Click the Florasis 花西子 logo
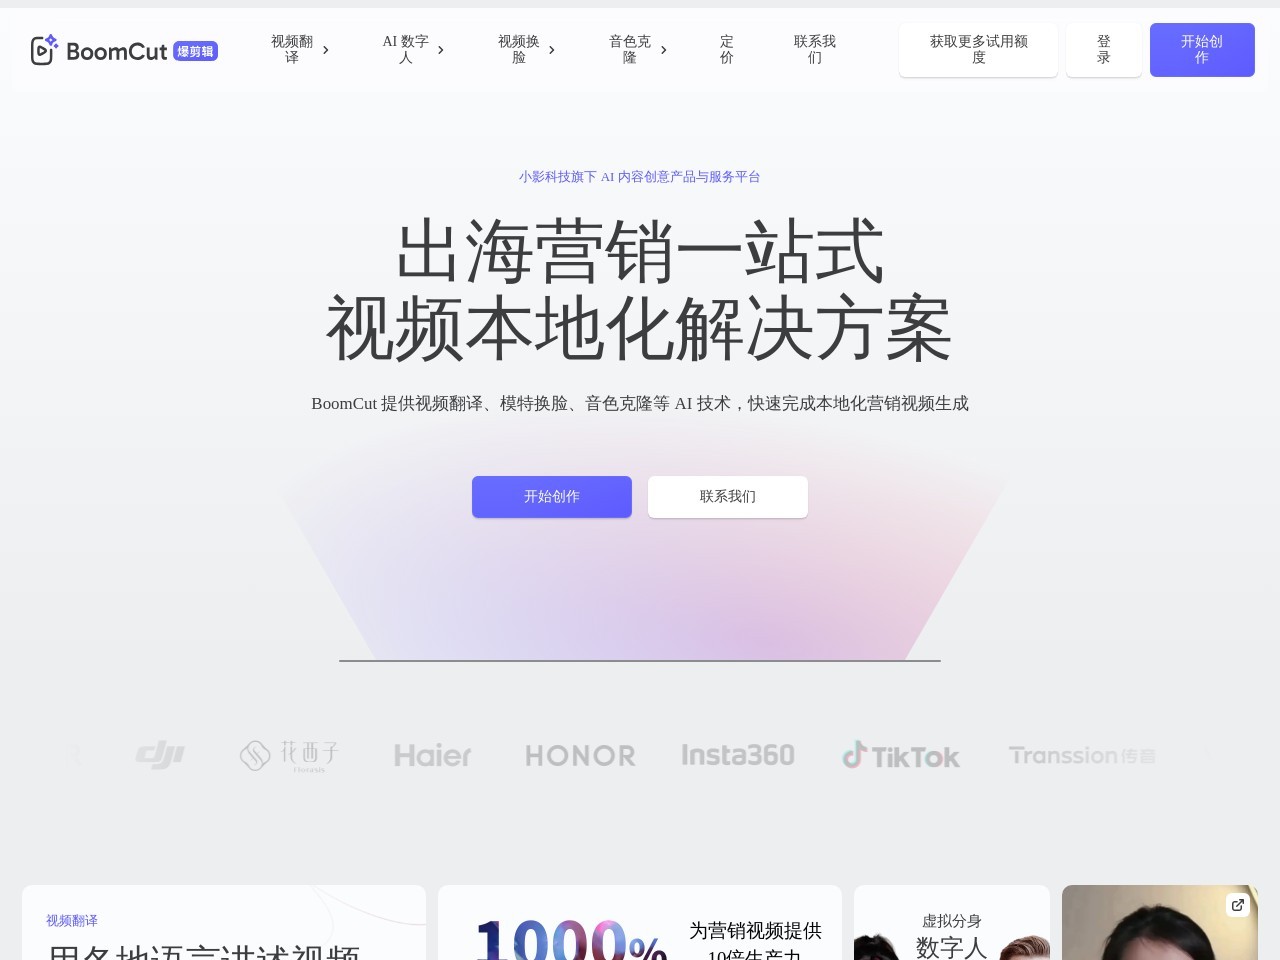This screenshot has width=1280, height=960. [290, 755]
